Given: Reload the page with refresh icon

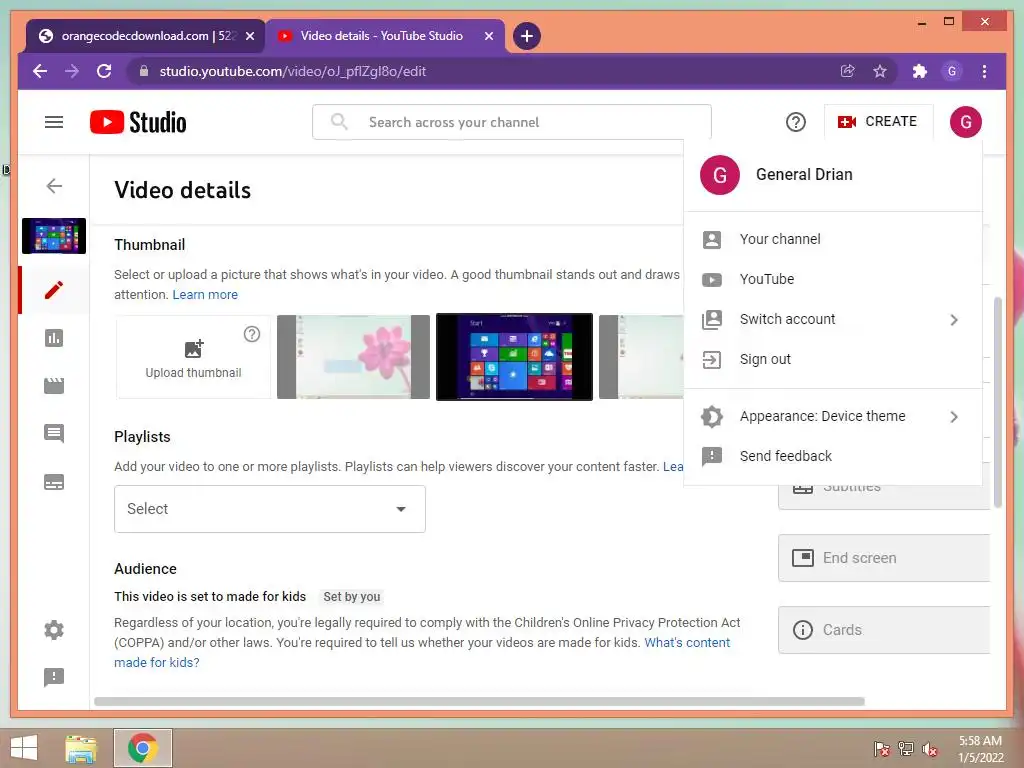Looking at the screenshot, I should click(x=104, y=71).
